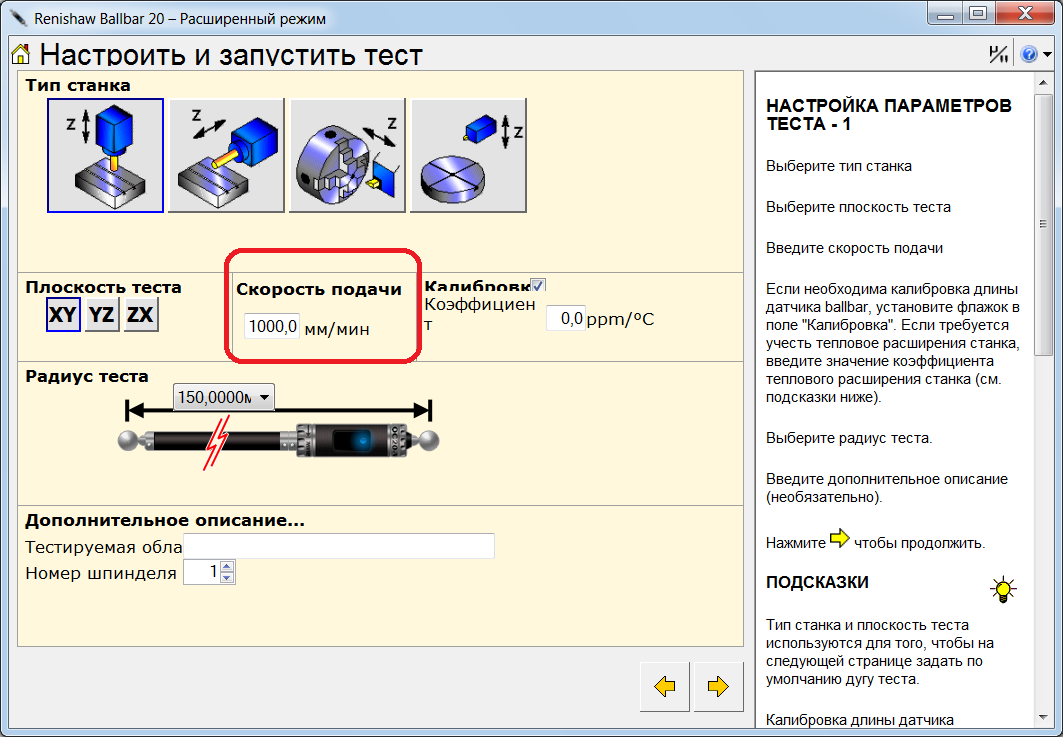Click the Номер шпинделя label
1063x737 pixels.
click(x=100, y=574)
